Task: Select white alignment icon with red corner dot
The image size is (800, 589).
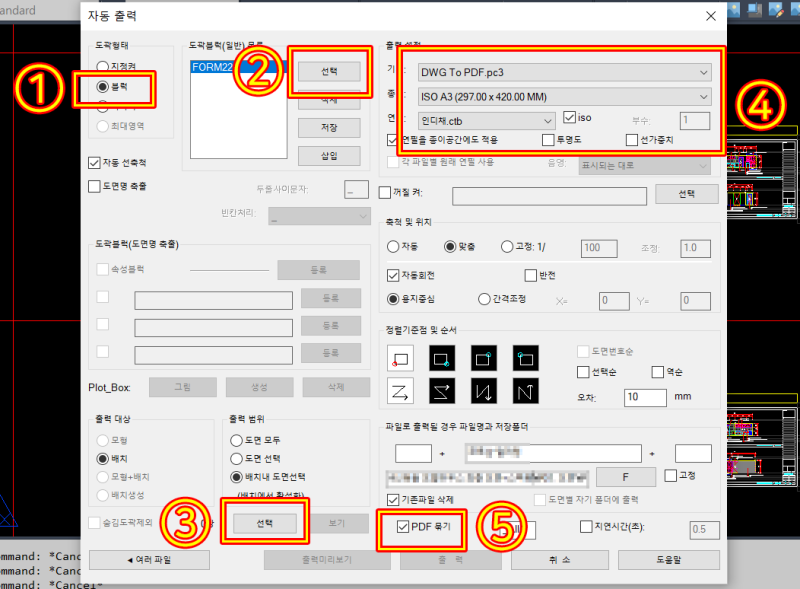Action: [x=401, y=357]
